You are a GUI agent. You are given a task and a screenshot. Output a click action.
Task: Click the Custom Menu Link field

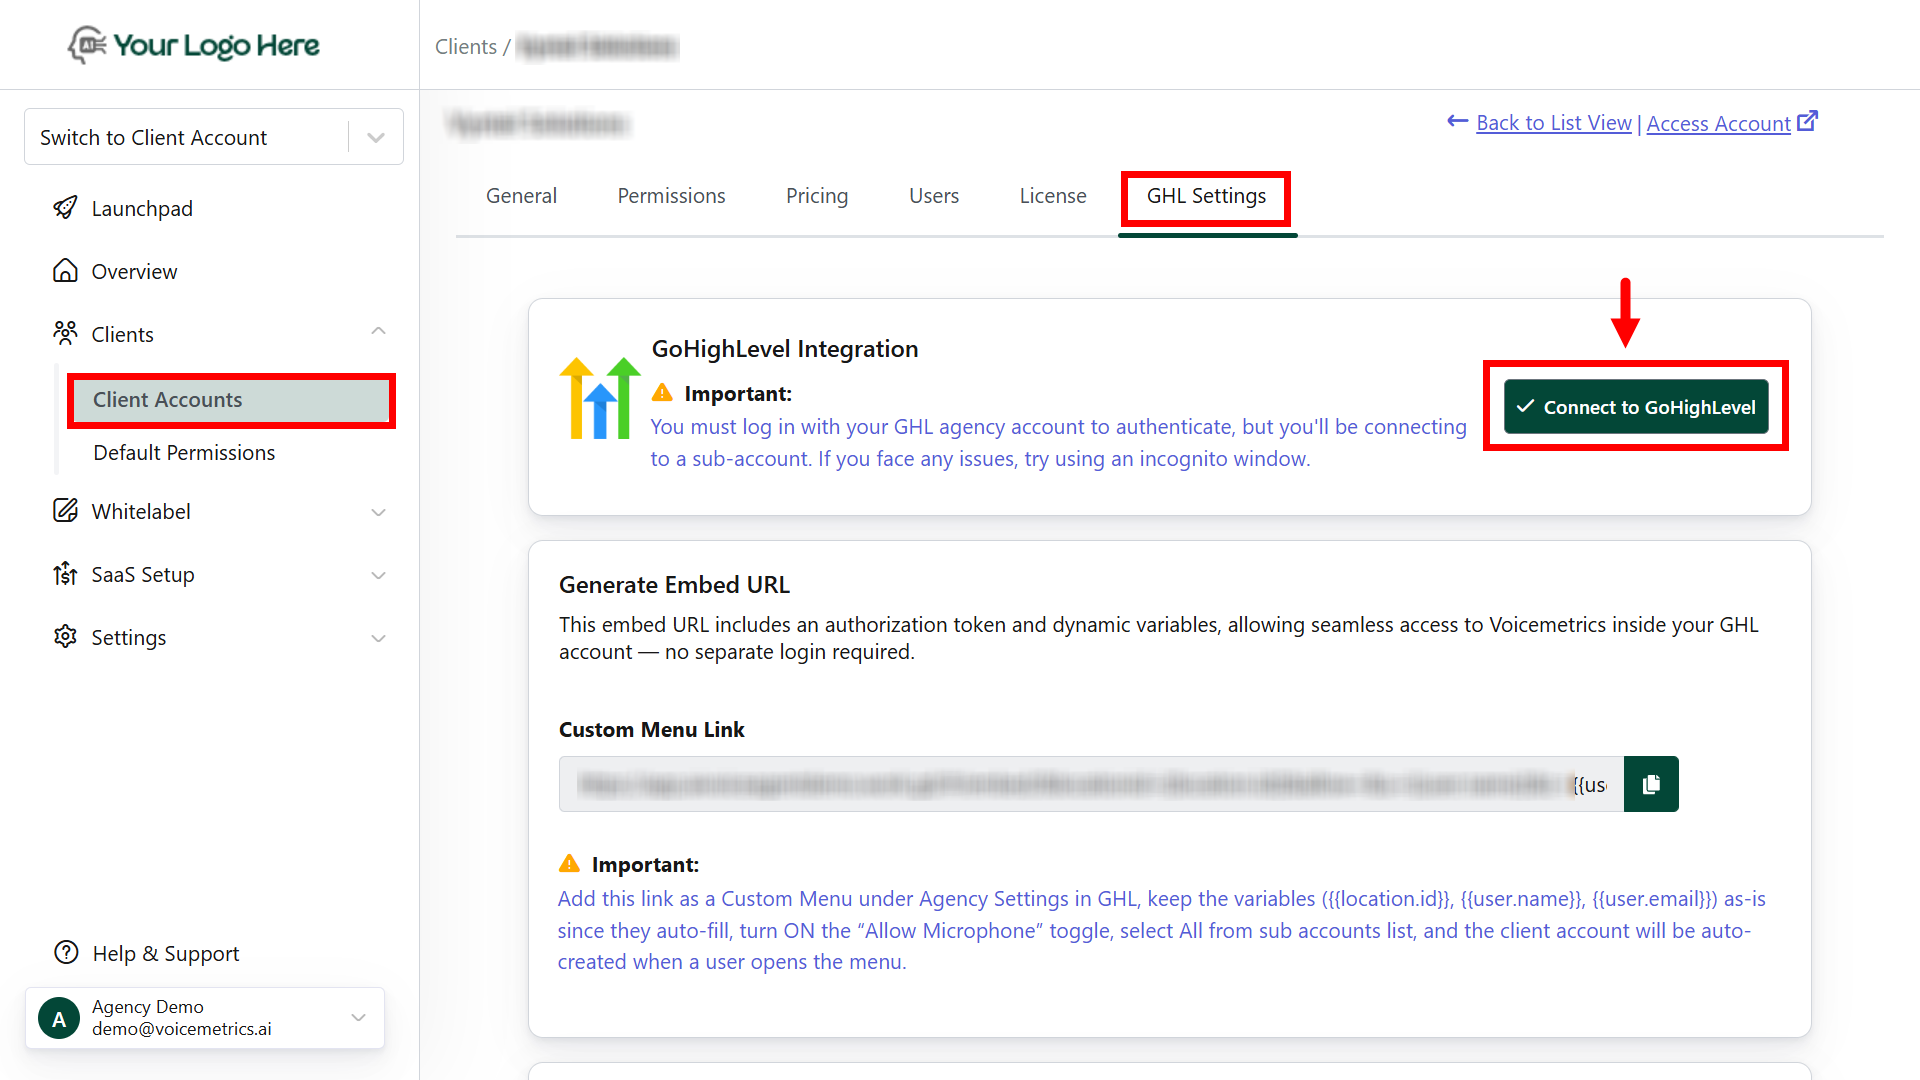(x=1090, y=784)
